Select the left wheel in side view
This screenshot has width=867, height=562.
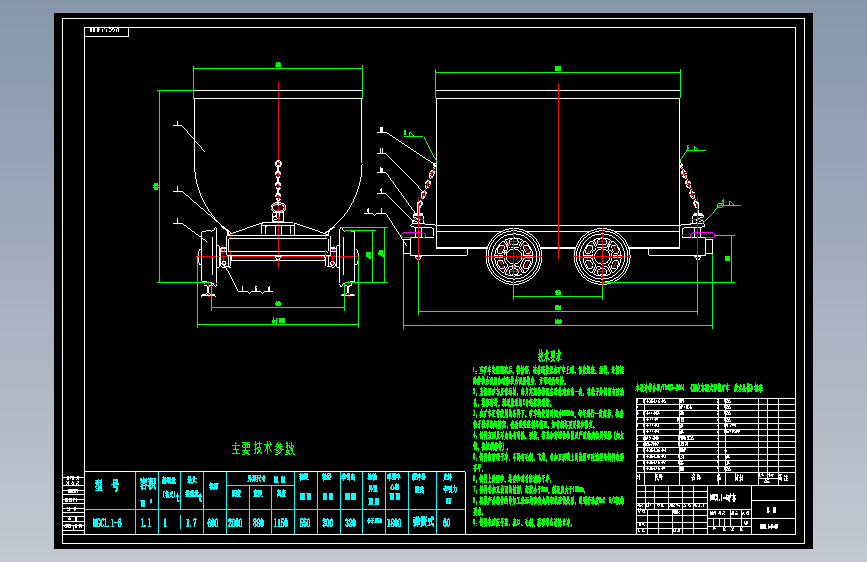[x=514, y=257]
